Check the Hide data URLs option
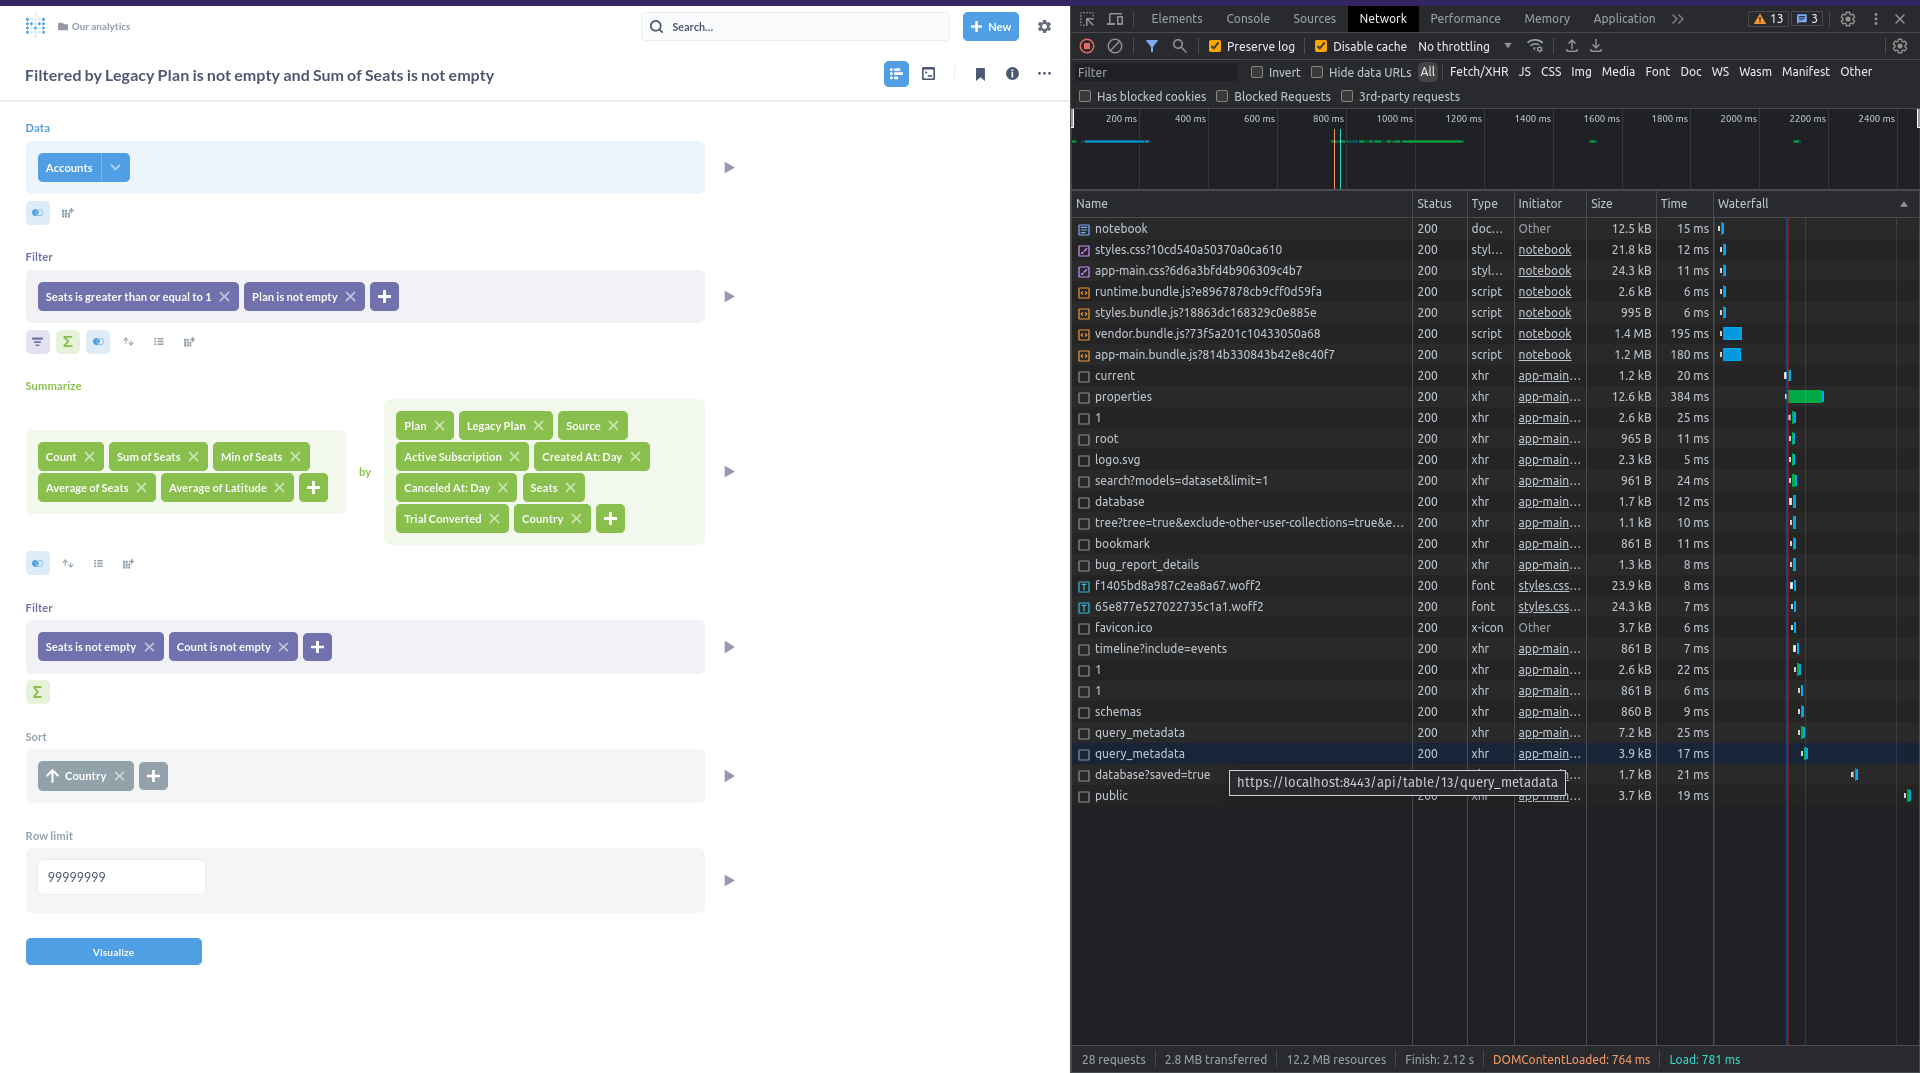The width and height of the screenshot is (1920, 1073). pos(1315,72)
